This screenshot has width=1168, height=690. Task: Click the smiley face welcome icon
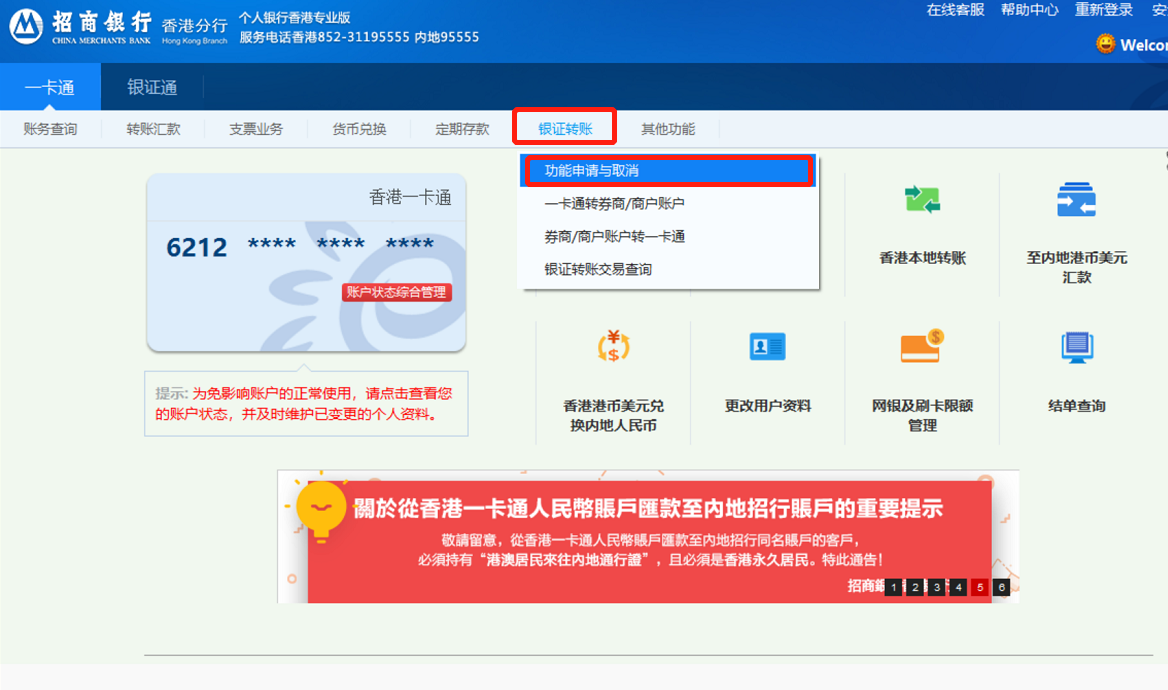click(1105, 44)
